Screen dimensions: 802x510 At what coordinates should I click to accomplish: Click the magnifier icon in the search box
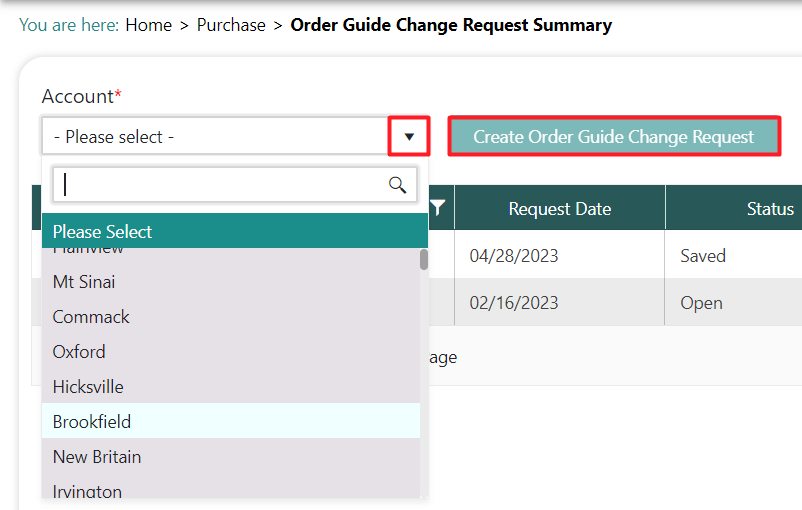pos(397,185)
